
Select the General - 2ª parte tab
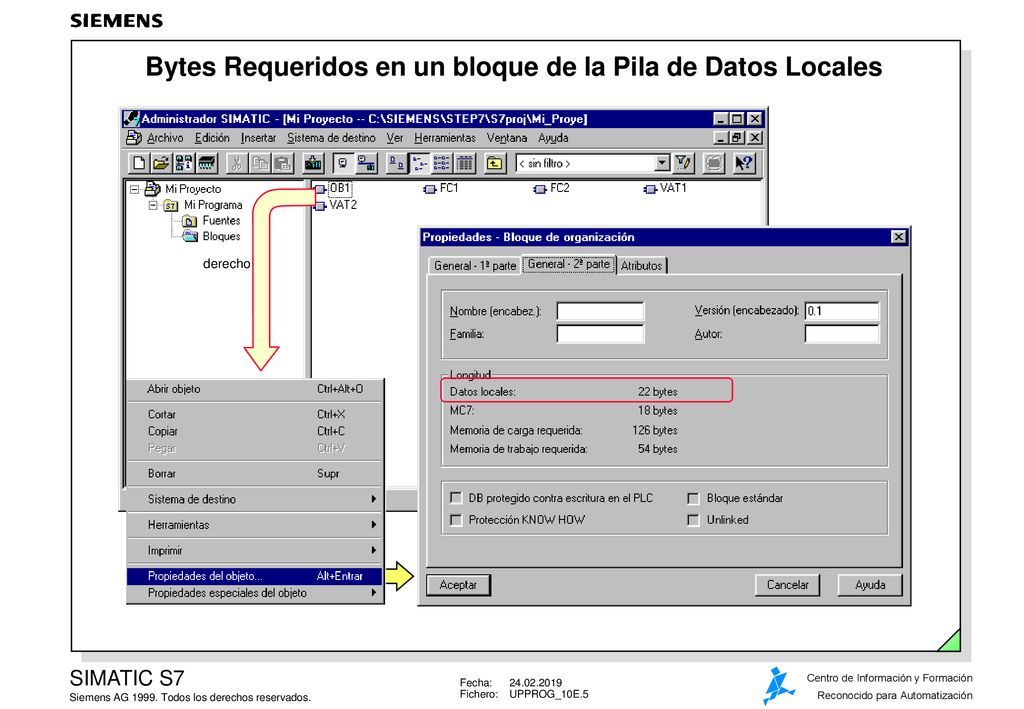click(569, 264)
